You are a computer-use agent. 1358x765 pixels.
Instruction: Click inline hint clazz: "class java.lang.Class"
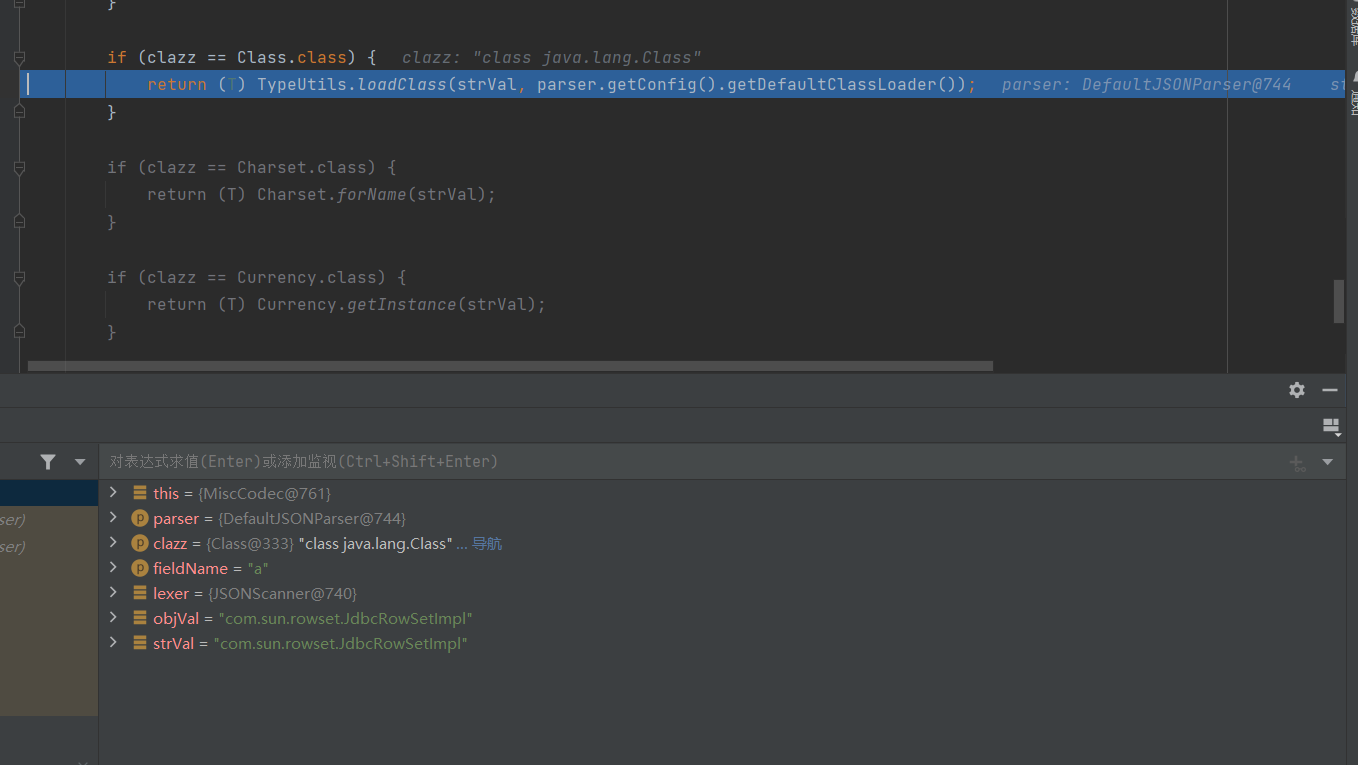click(552, 58)
